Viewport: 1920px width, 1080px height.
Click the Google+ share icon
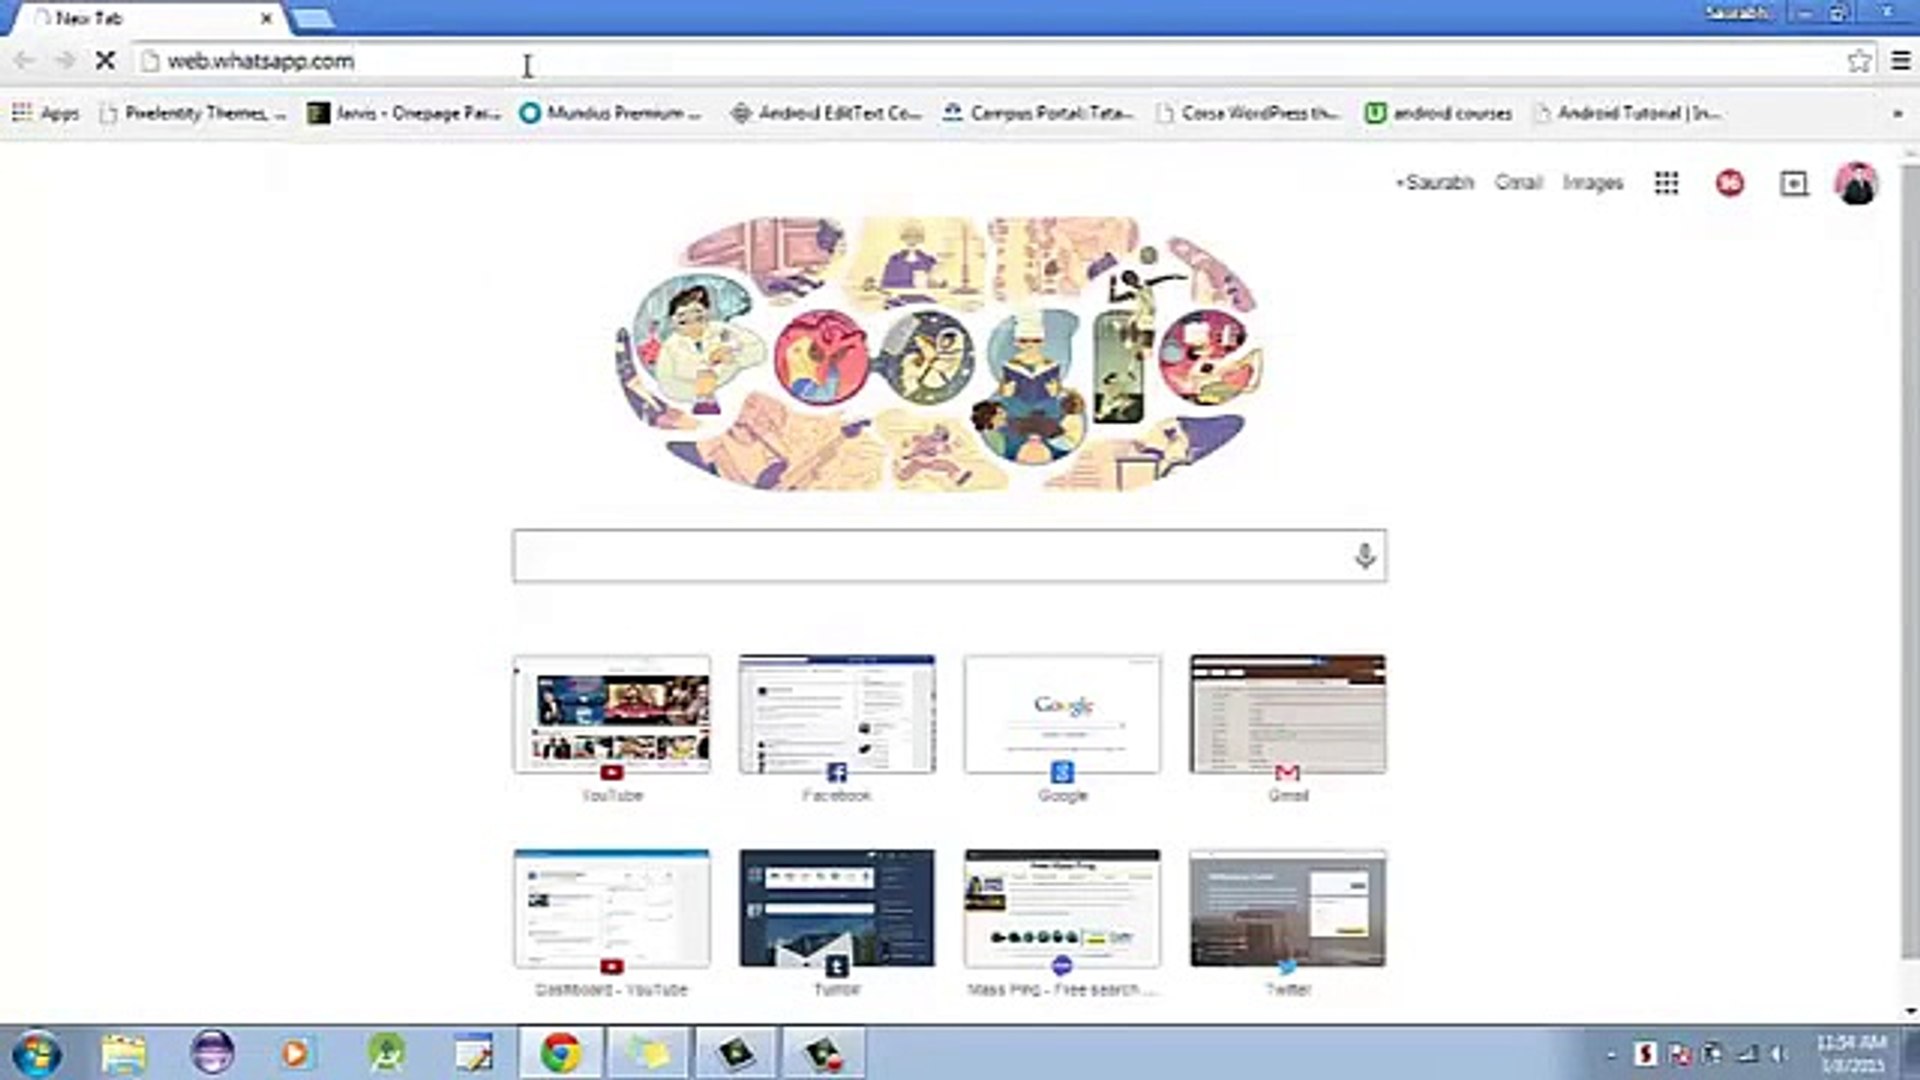(1794, 183)
